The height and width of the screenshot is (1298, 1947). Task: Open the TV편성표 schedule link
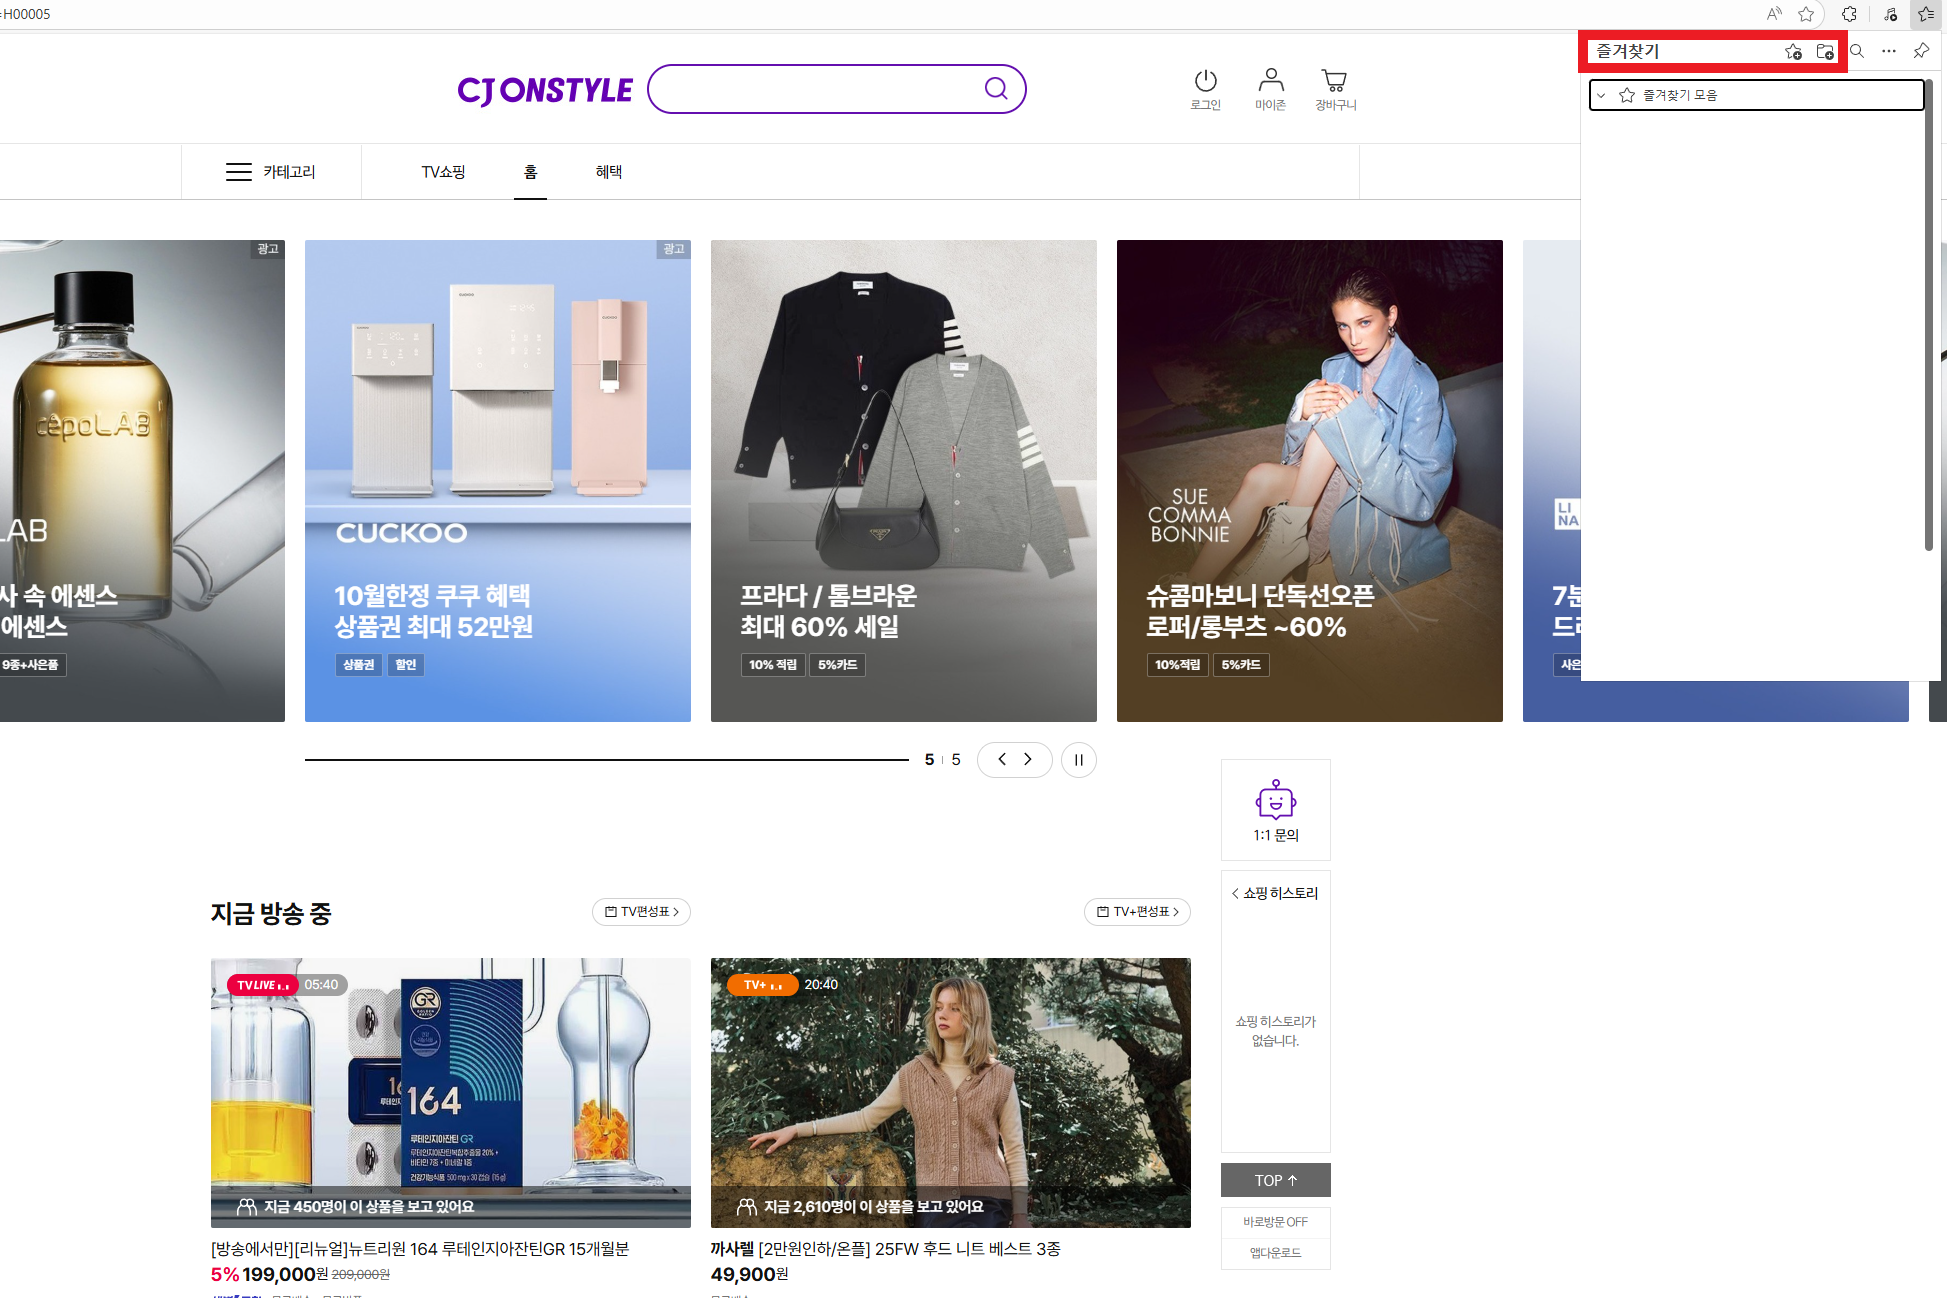pyautogui.click(x=641, y=912)
